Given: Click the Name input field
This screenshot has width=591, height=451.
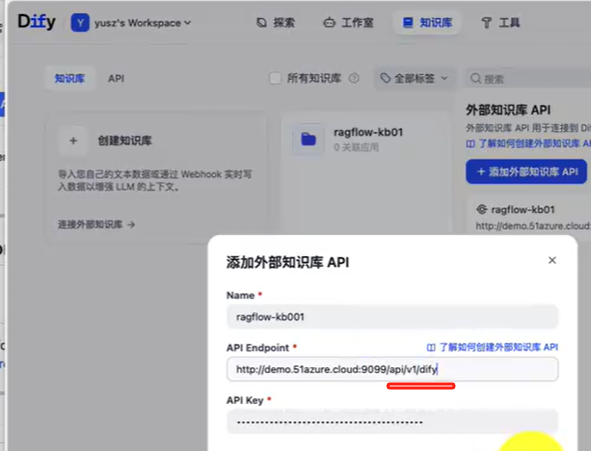Looking at the screenshot, I should pyautogui.click(x=392, y=317).
